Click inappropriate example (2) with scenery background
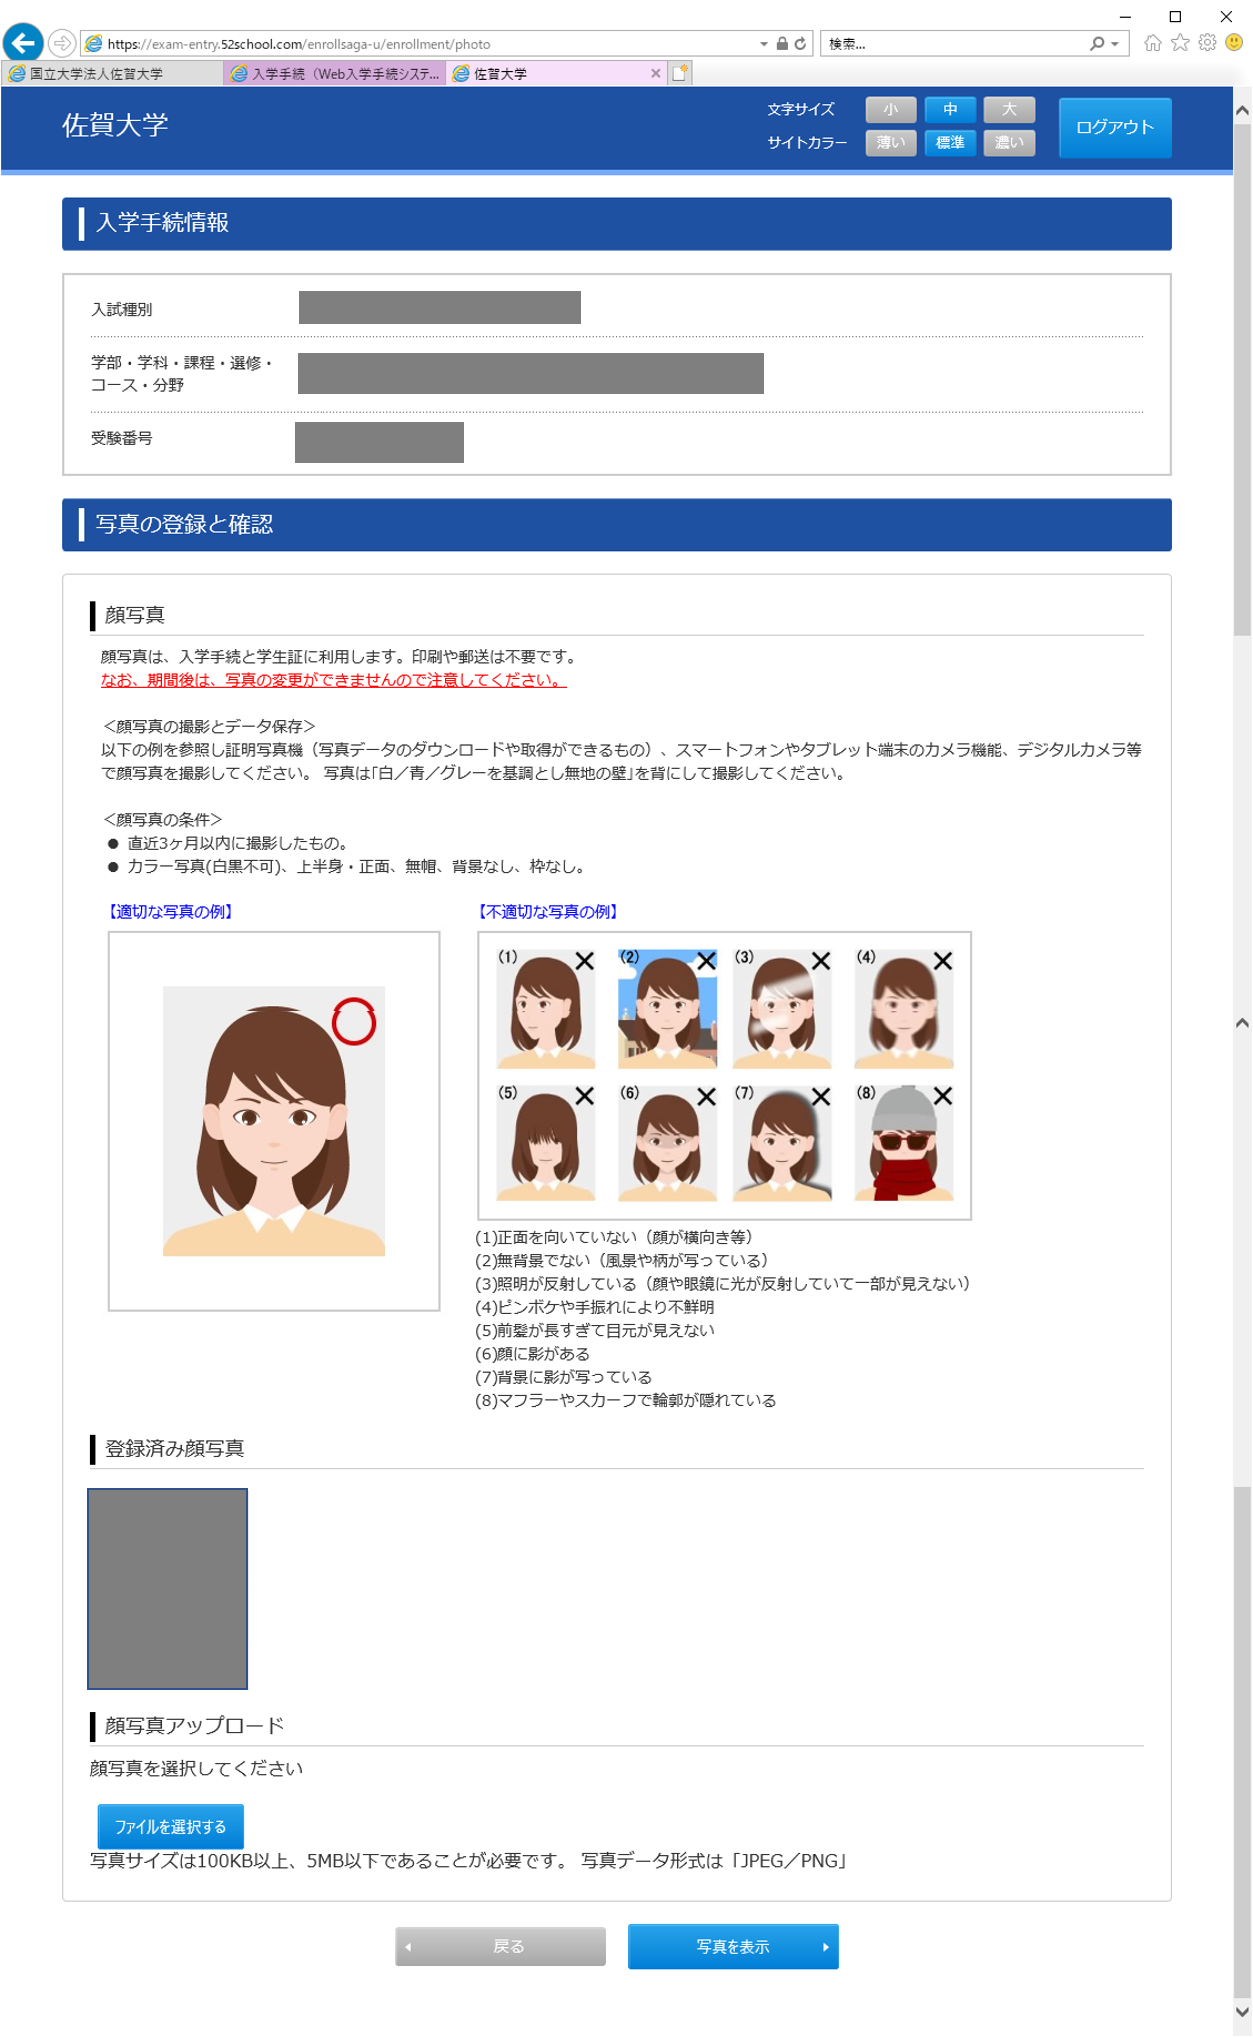This screenshot has width=1253, height=2037. click(x=667, y=1008)
